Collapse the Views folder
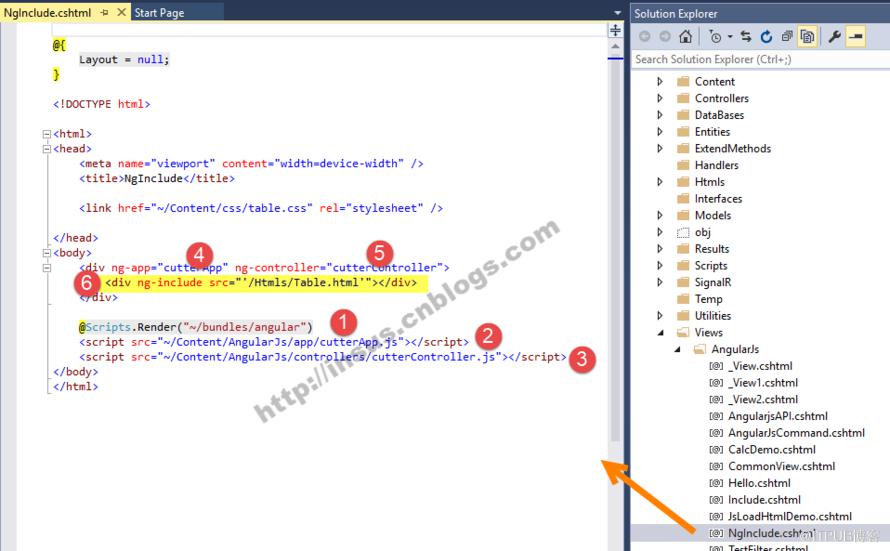 [660, 333]
